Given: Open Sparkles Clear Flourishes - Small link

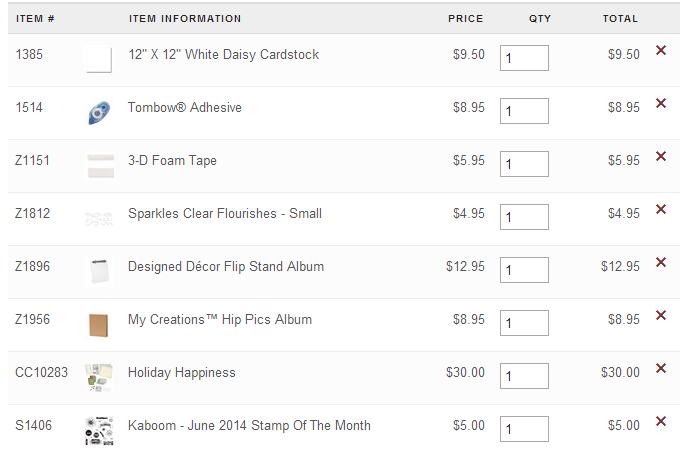Looking at the screenshot, I should [225, 214].
